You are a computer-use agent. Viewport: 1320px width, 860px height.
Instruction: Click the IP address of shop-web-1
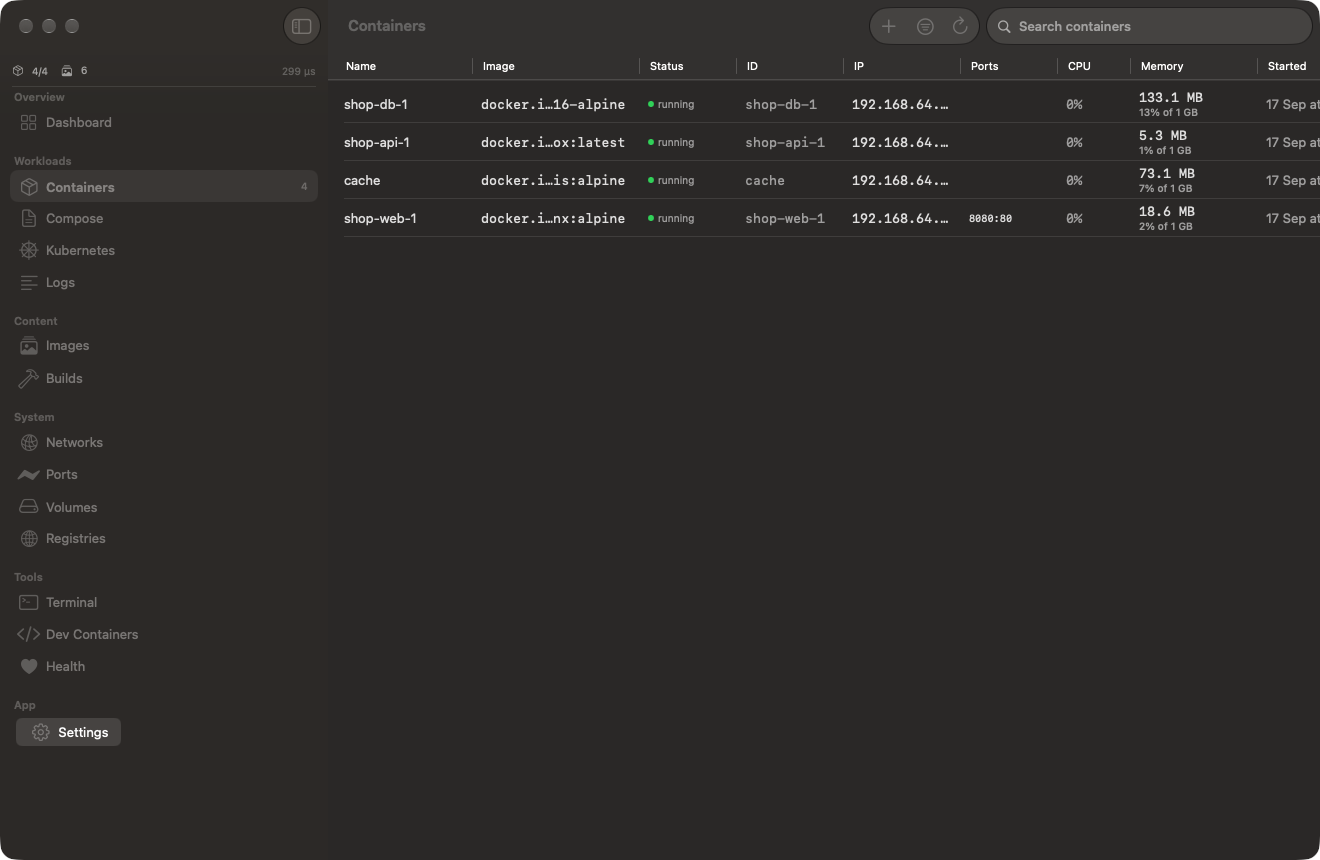pos(900,218)
